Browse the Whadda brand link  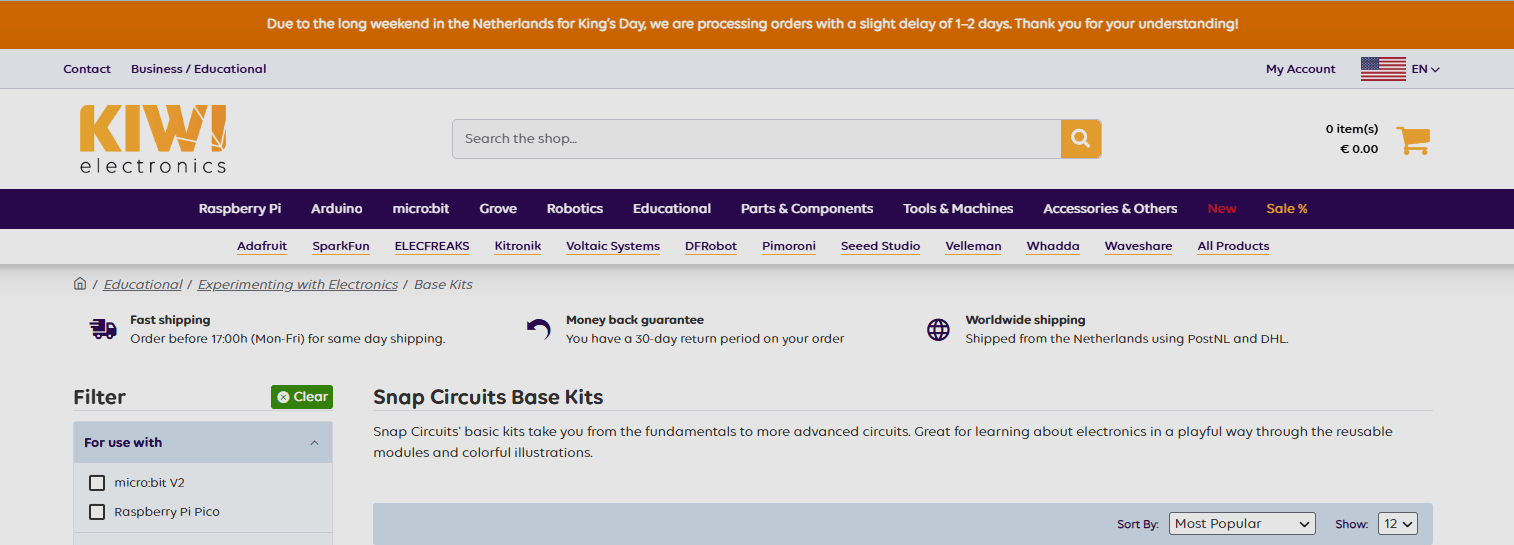(x=1053, y=246)
